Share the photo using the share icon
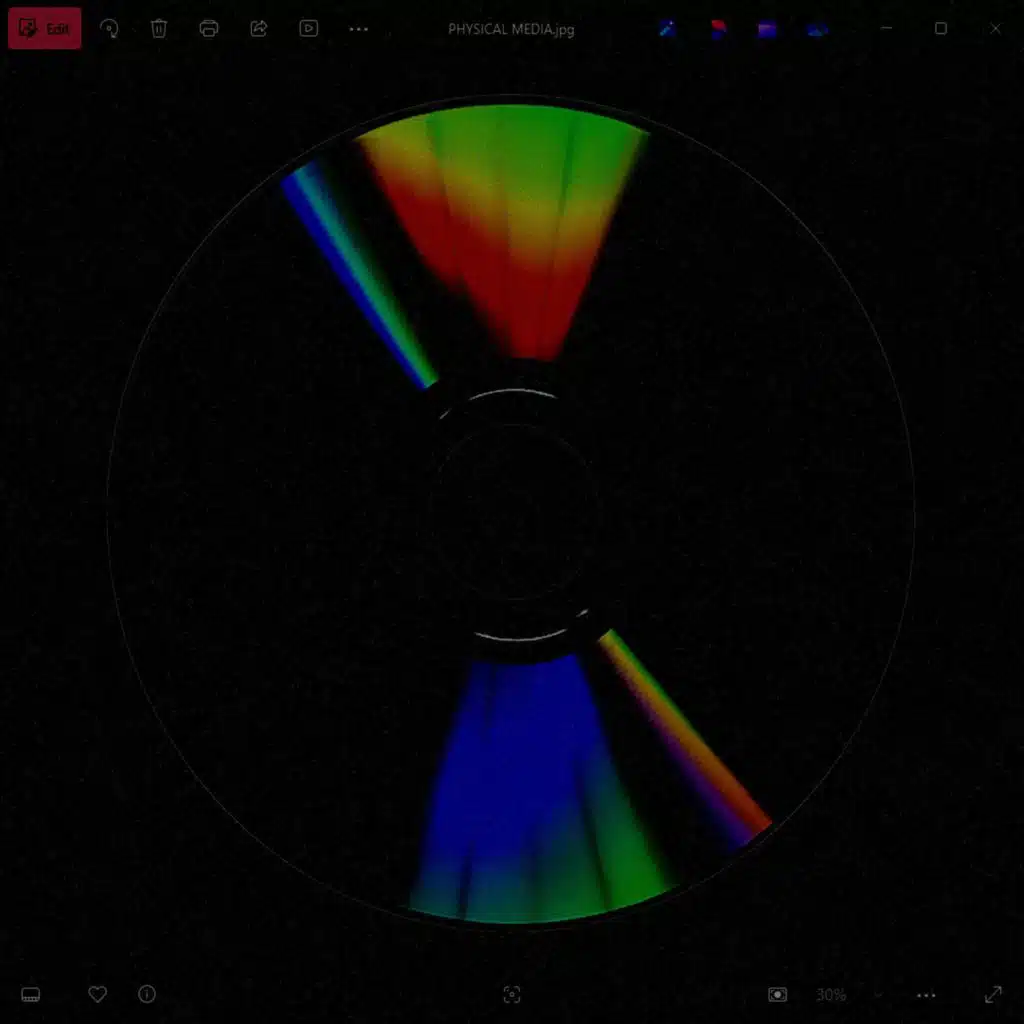Screen dimensions: 1024x1024 pos(259,29)
